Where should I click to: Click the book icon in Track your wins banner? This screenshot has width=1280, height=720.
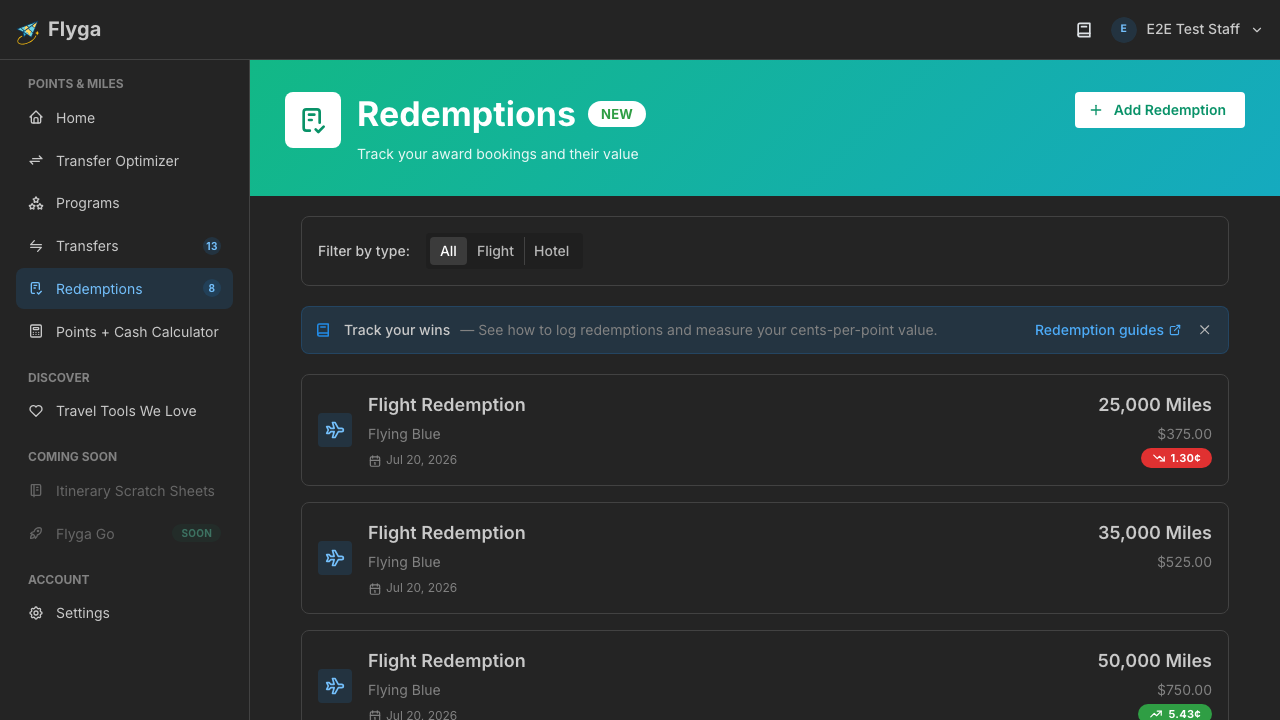click(x=323, y=330)
